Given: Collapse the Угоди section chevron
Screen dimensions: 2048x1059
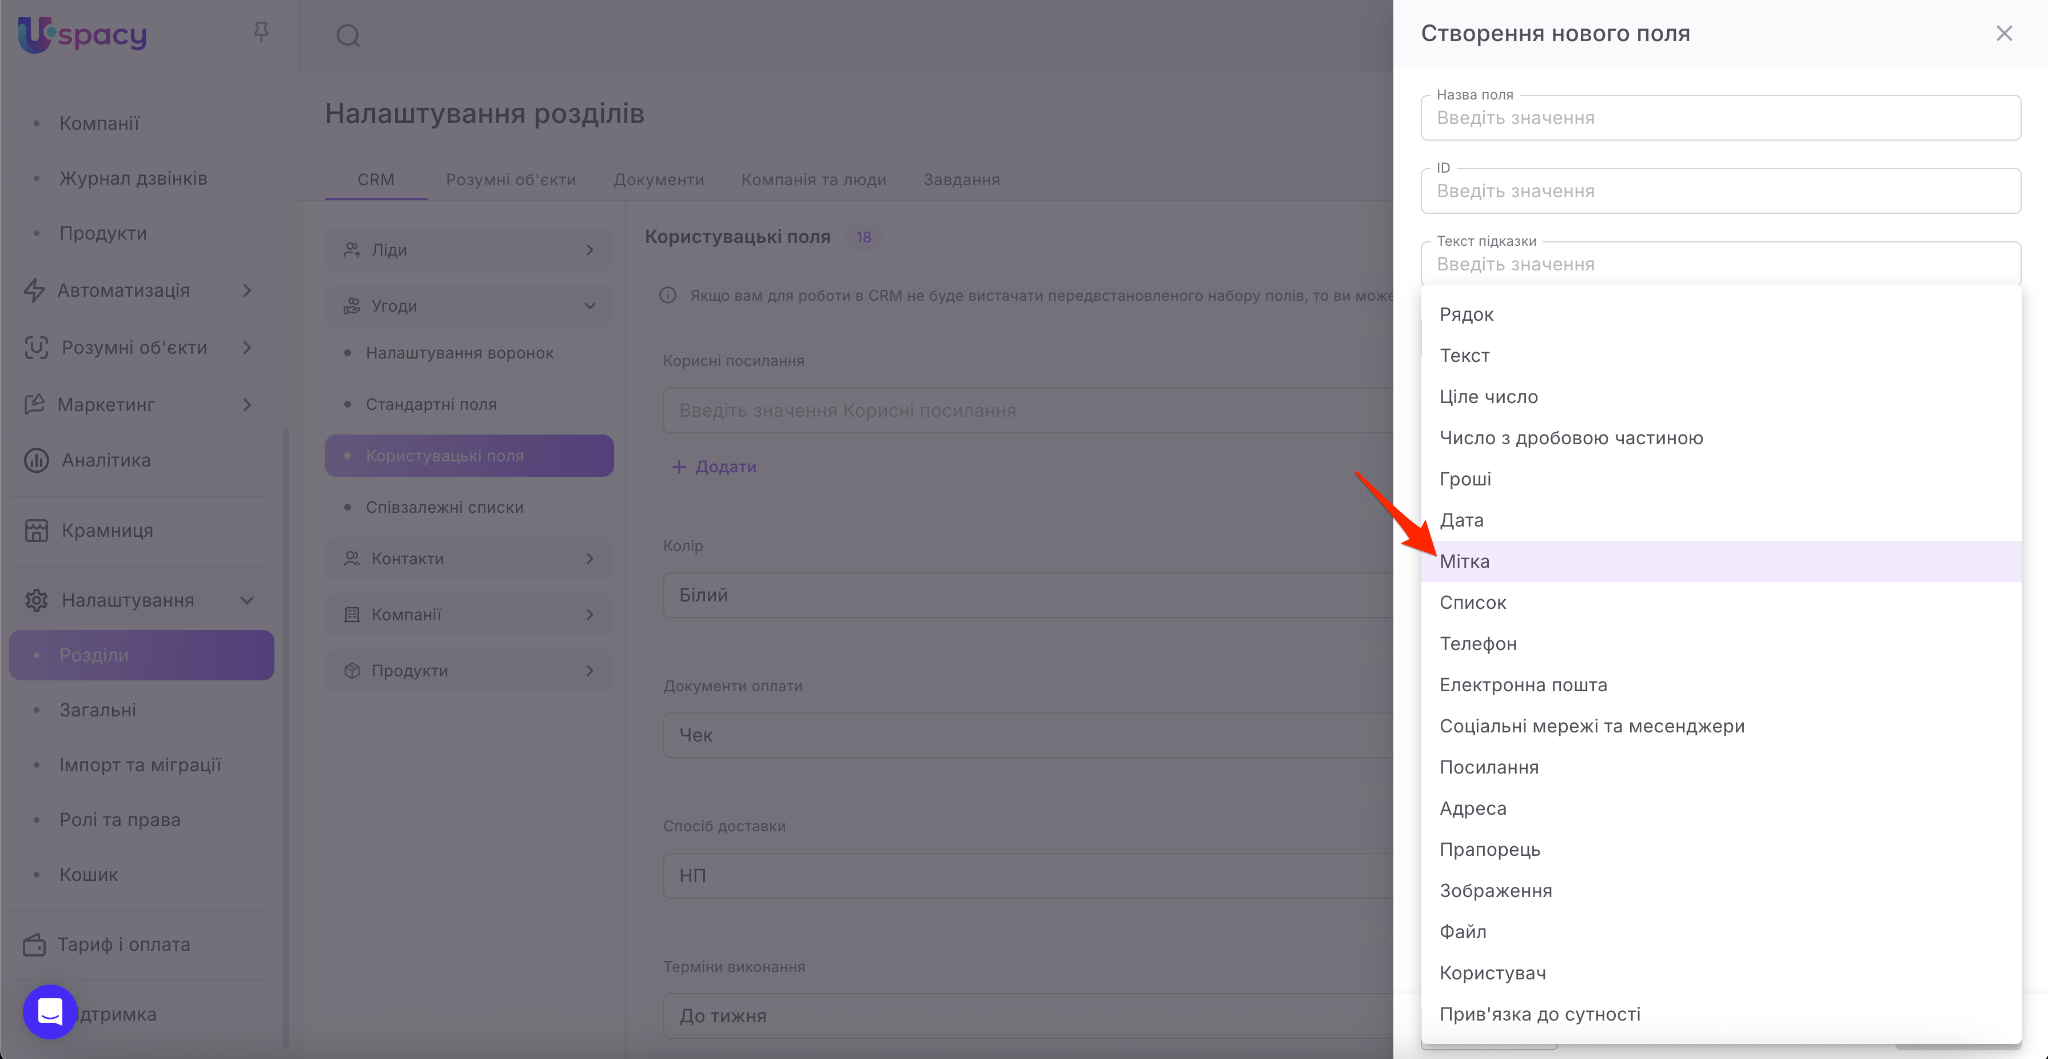Looking at the screenshot, I should [590, 306].
